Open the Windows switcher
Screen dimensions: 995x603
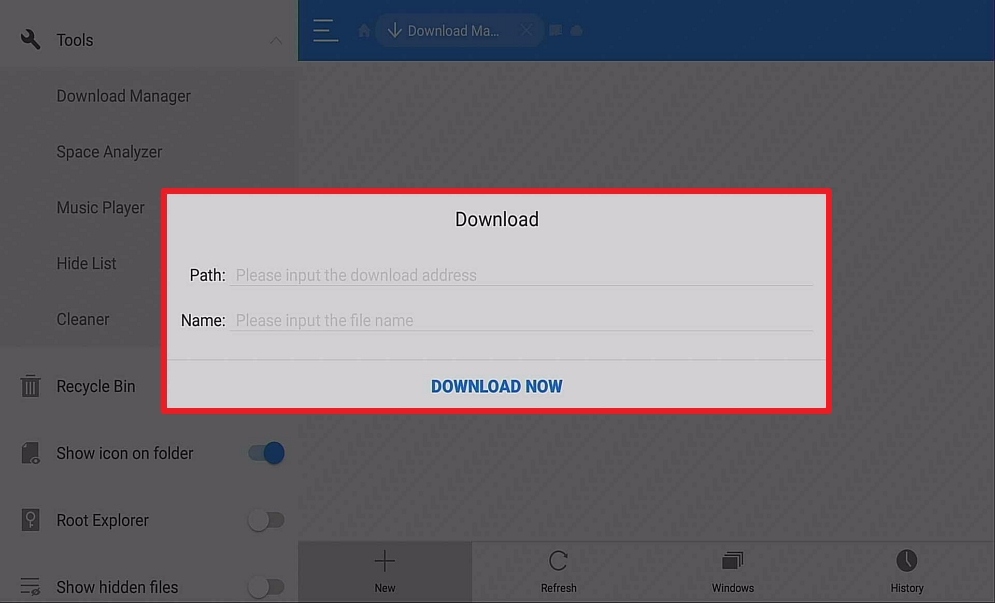(732, 572)
